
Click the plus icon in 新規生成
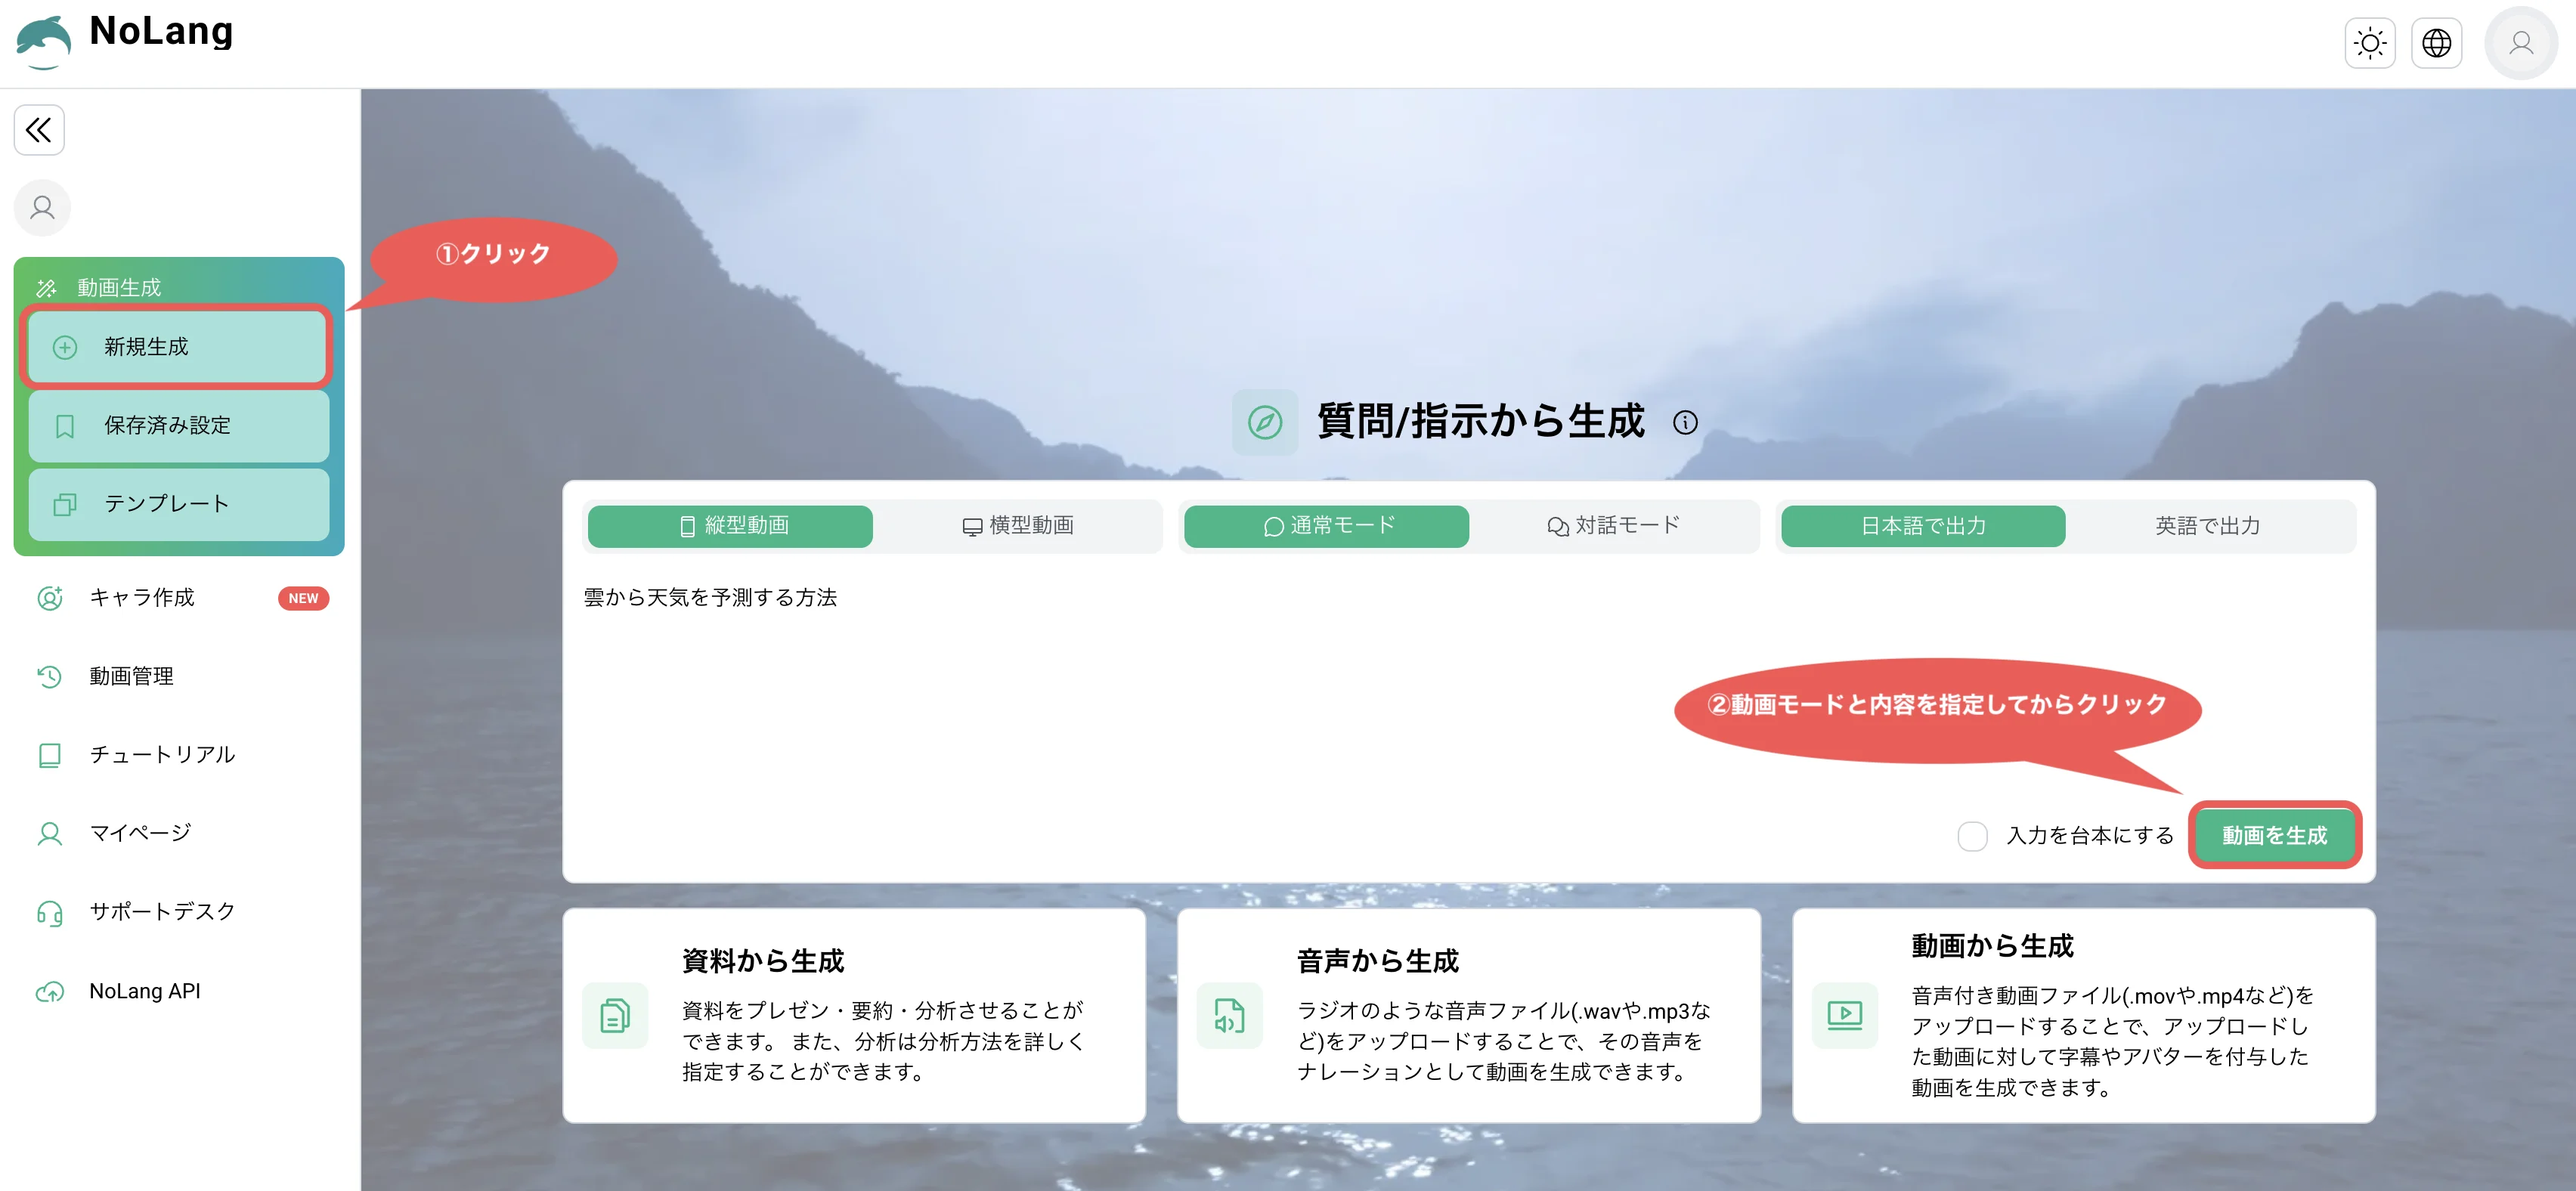coord(65,348)
